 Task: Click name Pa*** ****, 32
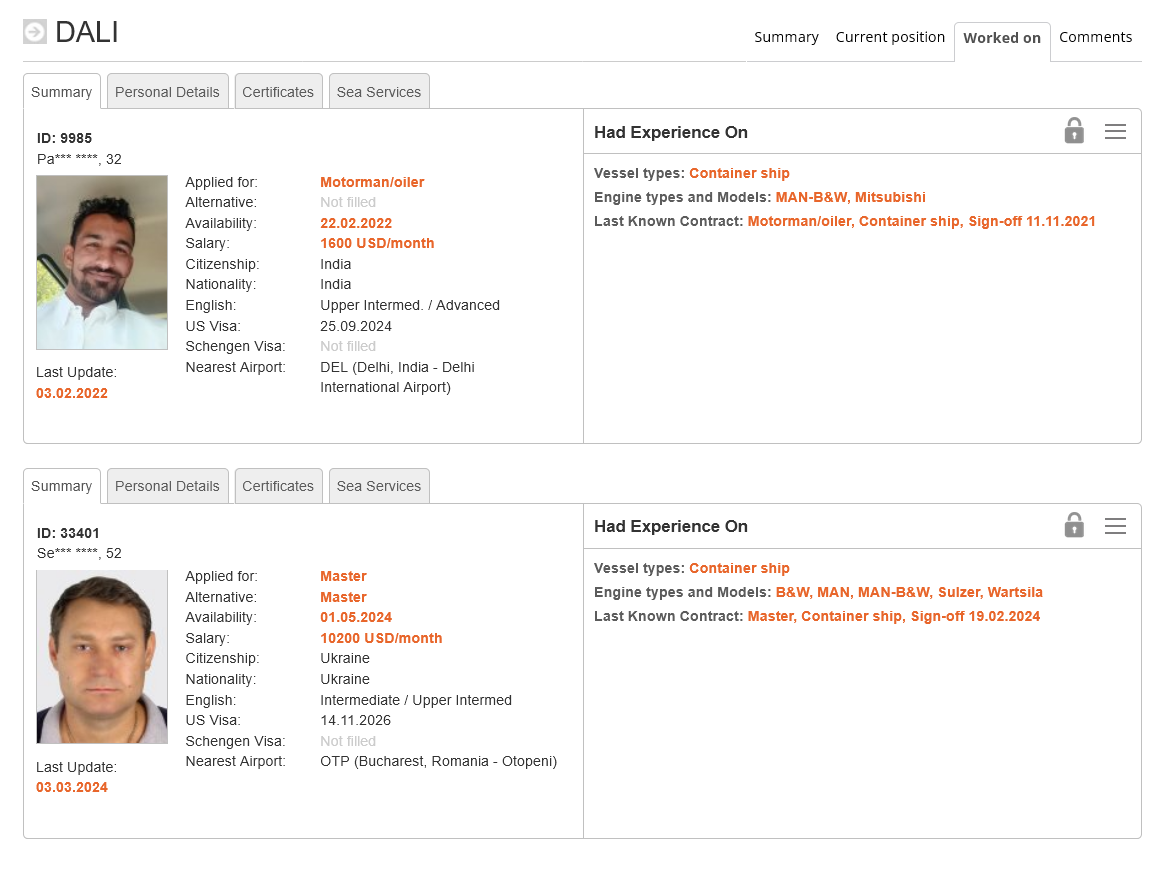coord(79,159)
